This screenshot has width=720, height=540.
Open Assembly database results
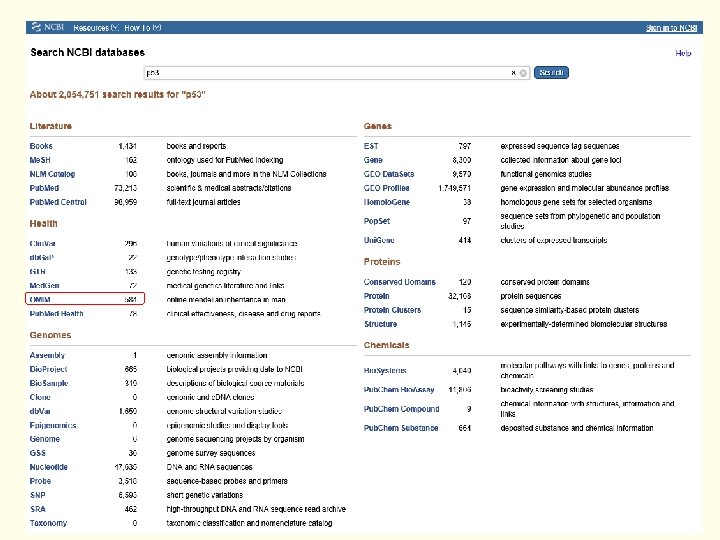47,355
